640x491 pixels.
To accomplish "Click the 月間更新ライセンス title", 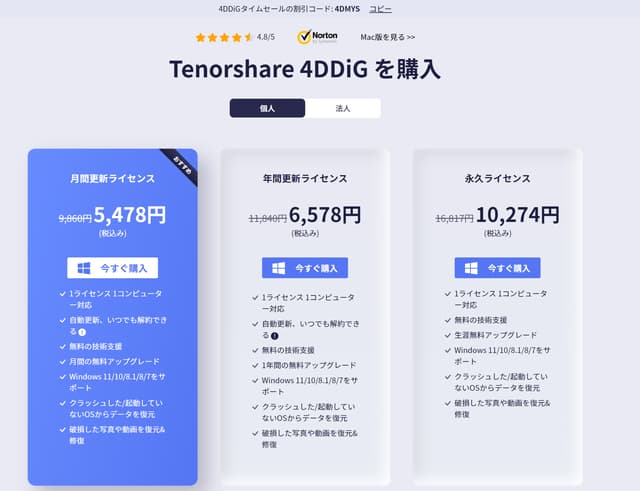I will point(113,178).
